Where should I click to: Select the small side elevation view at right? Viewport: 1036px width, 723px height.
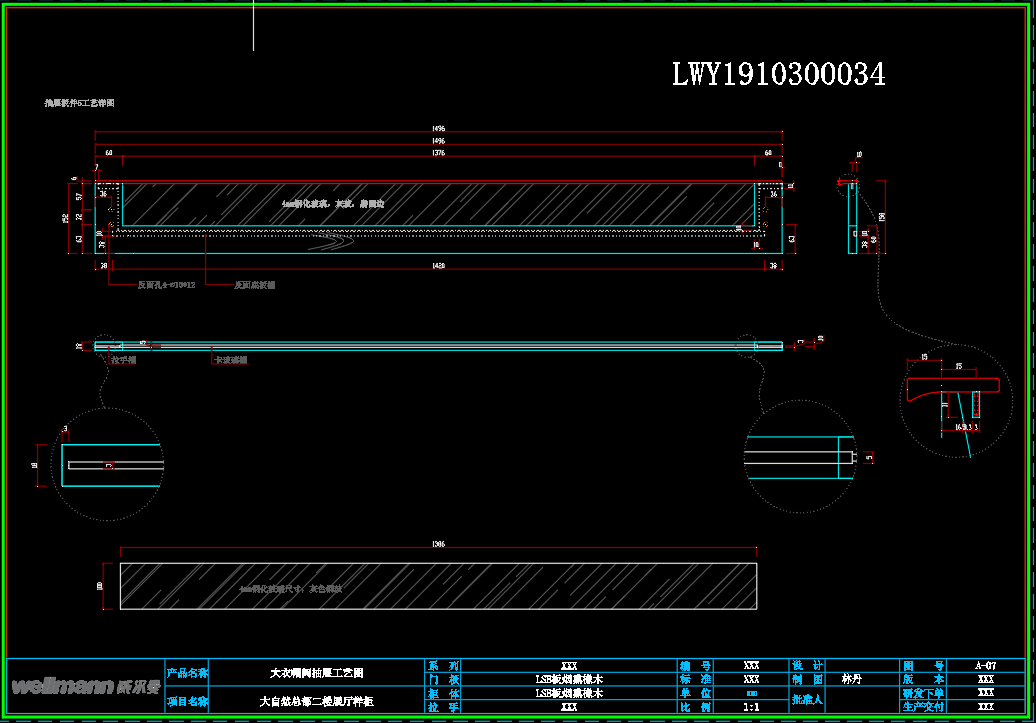click(853, 217)
